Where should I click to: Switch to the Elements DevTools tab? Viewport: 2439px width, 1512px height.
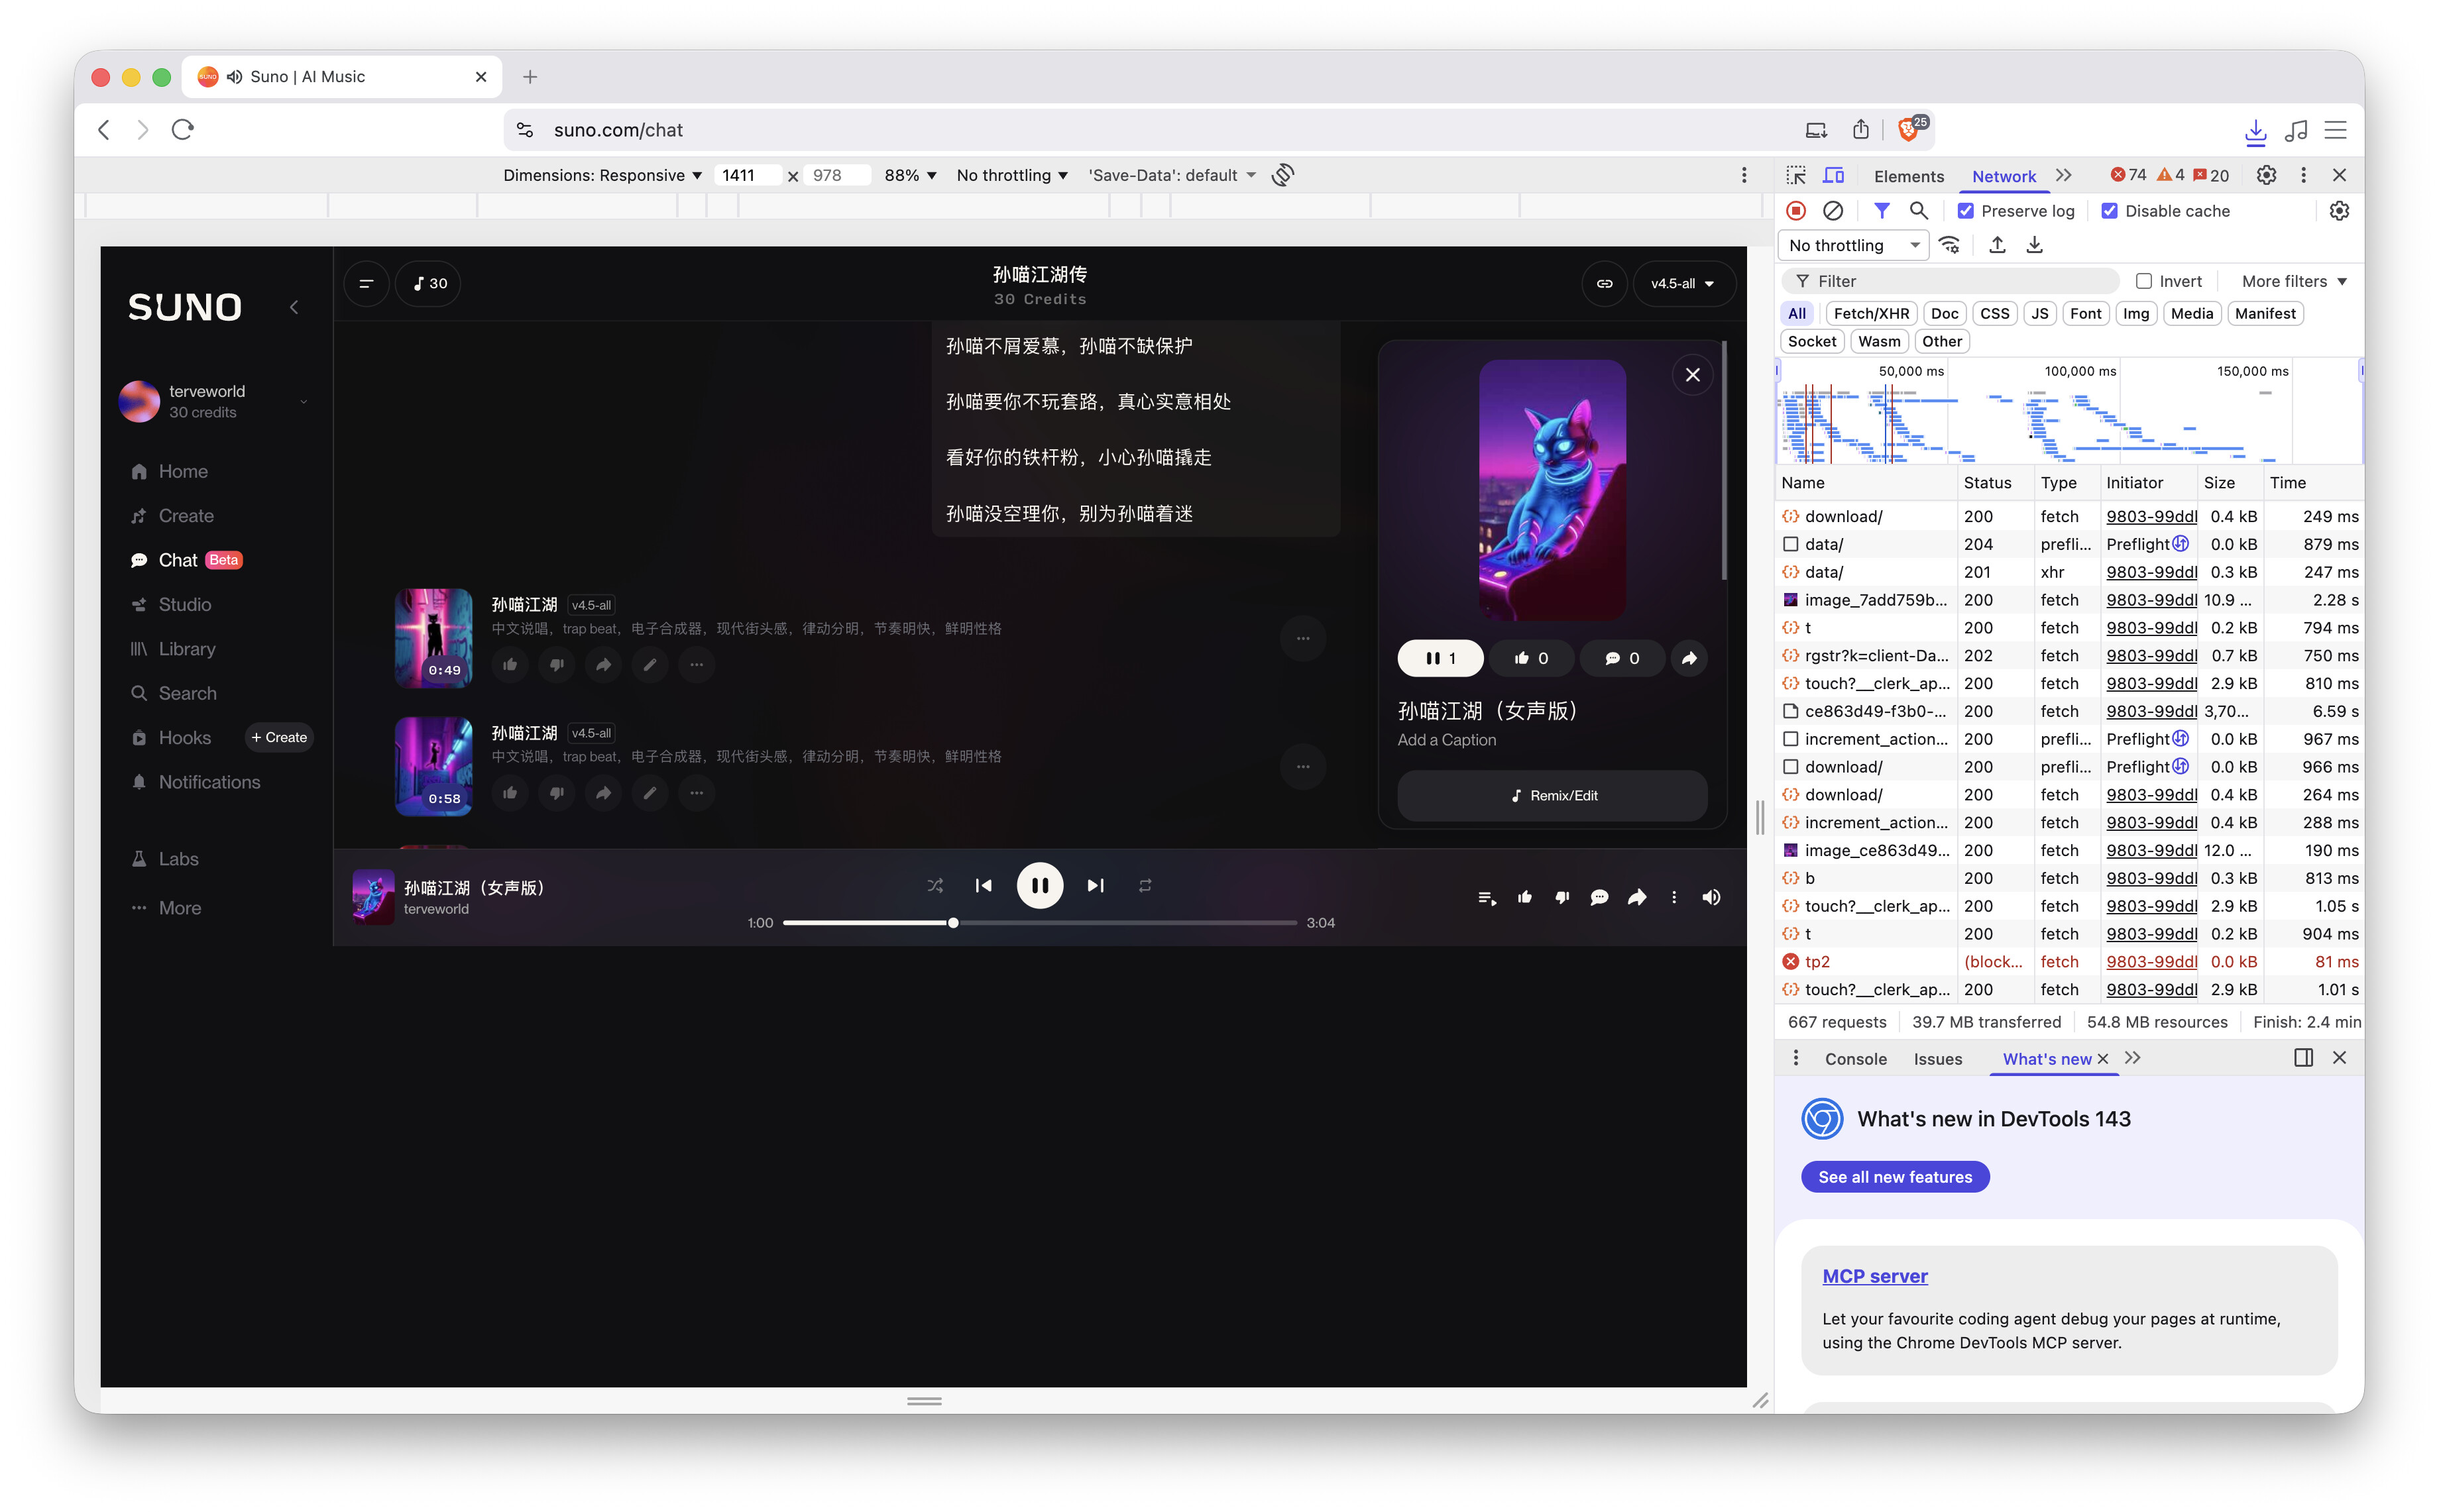pos(1908,176)
